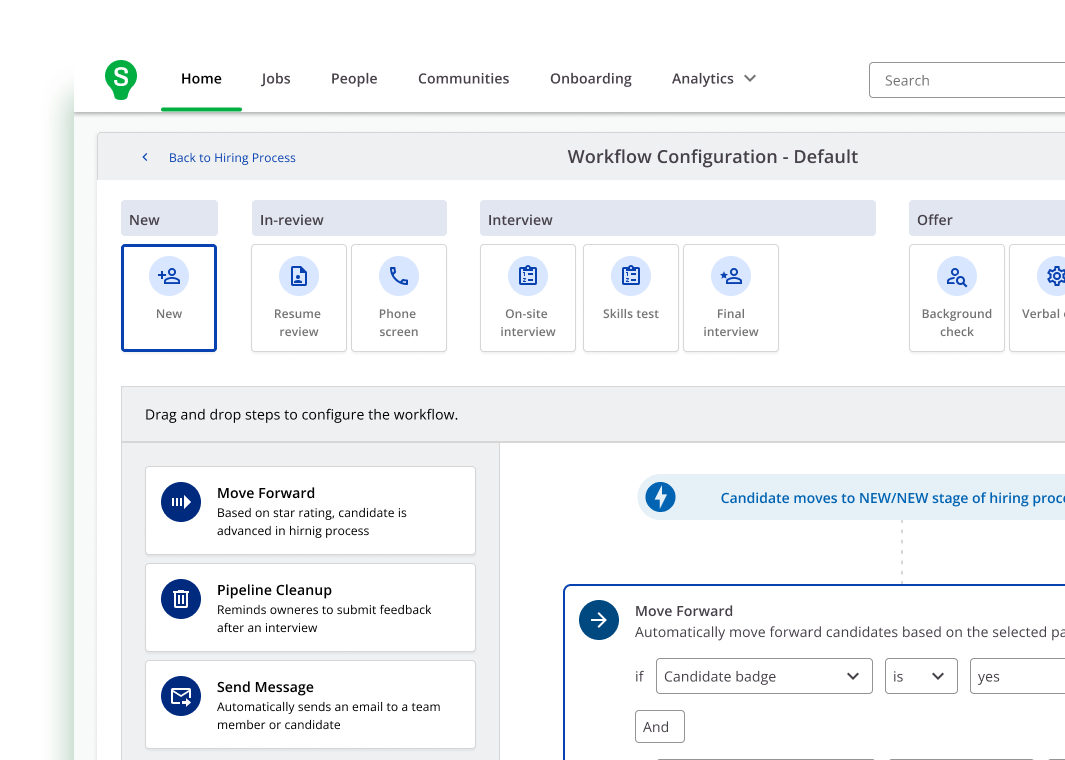This screenshot has height=760, width=1065.
Task: Click the Send Message envelope icon
Action: click(181, 696)
